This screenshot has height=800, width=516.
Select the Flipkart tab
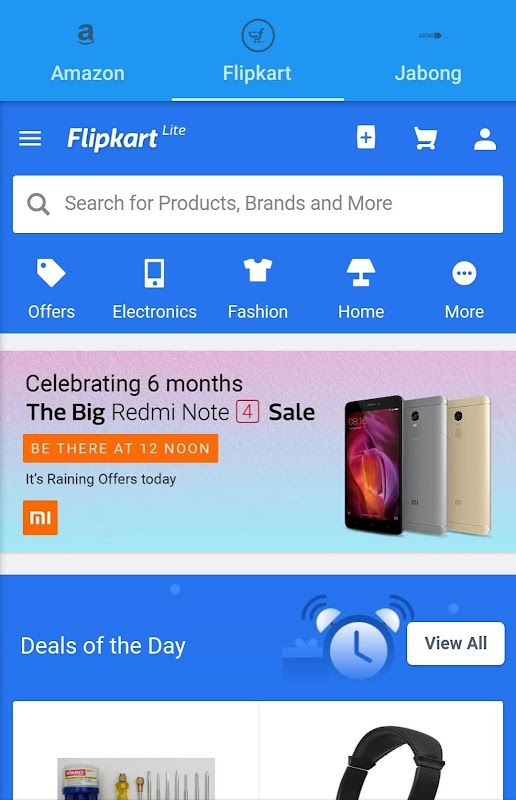pos(258,51)
